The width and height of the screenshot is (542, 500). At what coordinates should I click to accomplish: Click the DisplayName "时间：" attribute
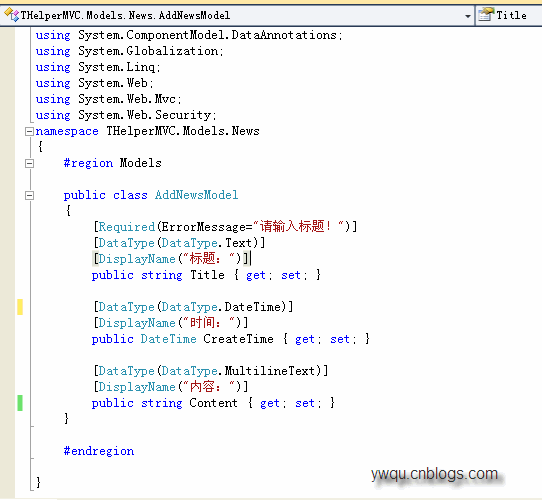[171, 323]
